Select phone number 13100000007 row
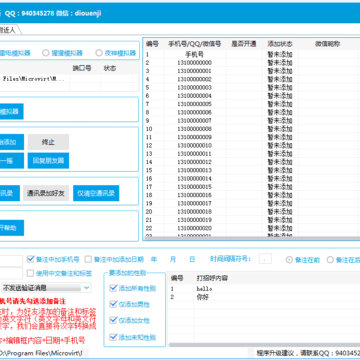 [252, 121]
